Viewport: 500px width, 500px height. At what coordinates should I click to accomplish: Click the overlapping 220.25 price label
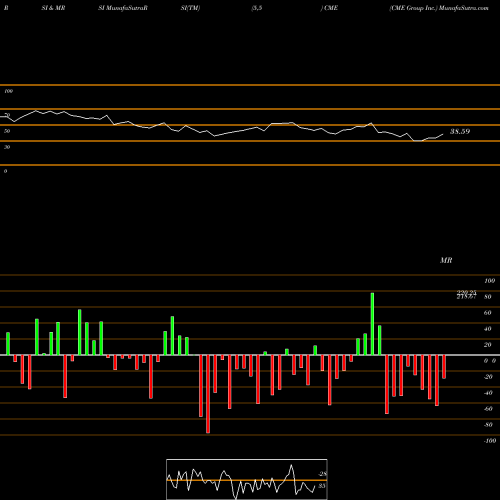[466, 292]
